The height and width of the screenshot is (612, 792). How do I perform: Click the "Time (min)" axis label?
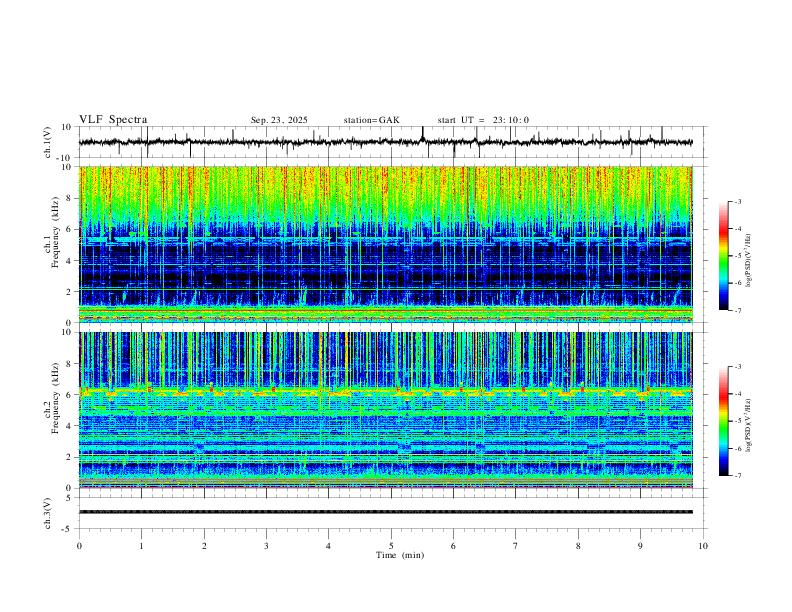400,555
